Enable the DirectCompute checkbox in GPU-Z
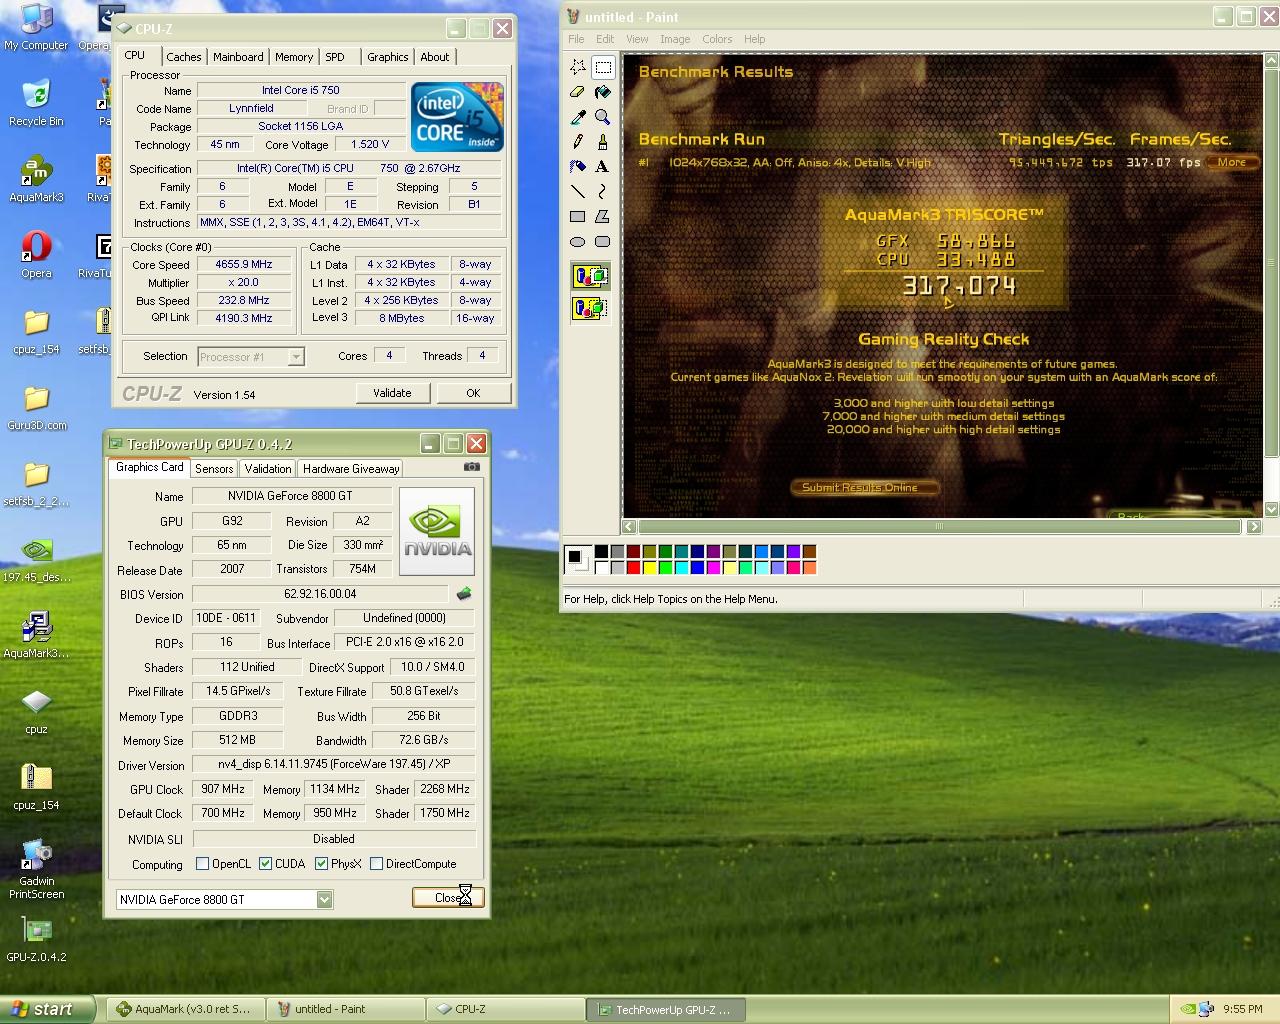 pos(376,864)
